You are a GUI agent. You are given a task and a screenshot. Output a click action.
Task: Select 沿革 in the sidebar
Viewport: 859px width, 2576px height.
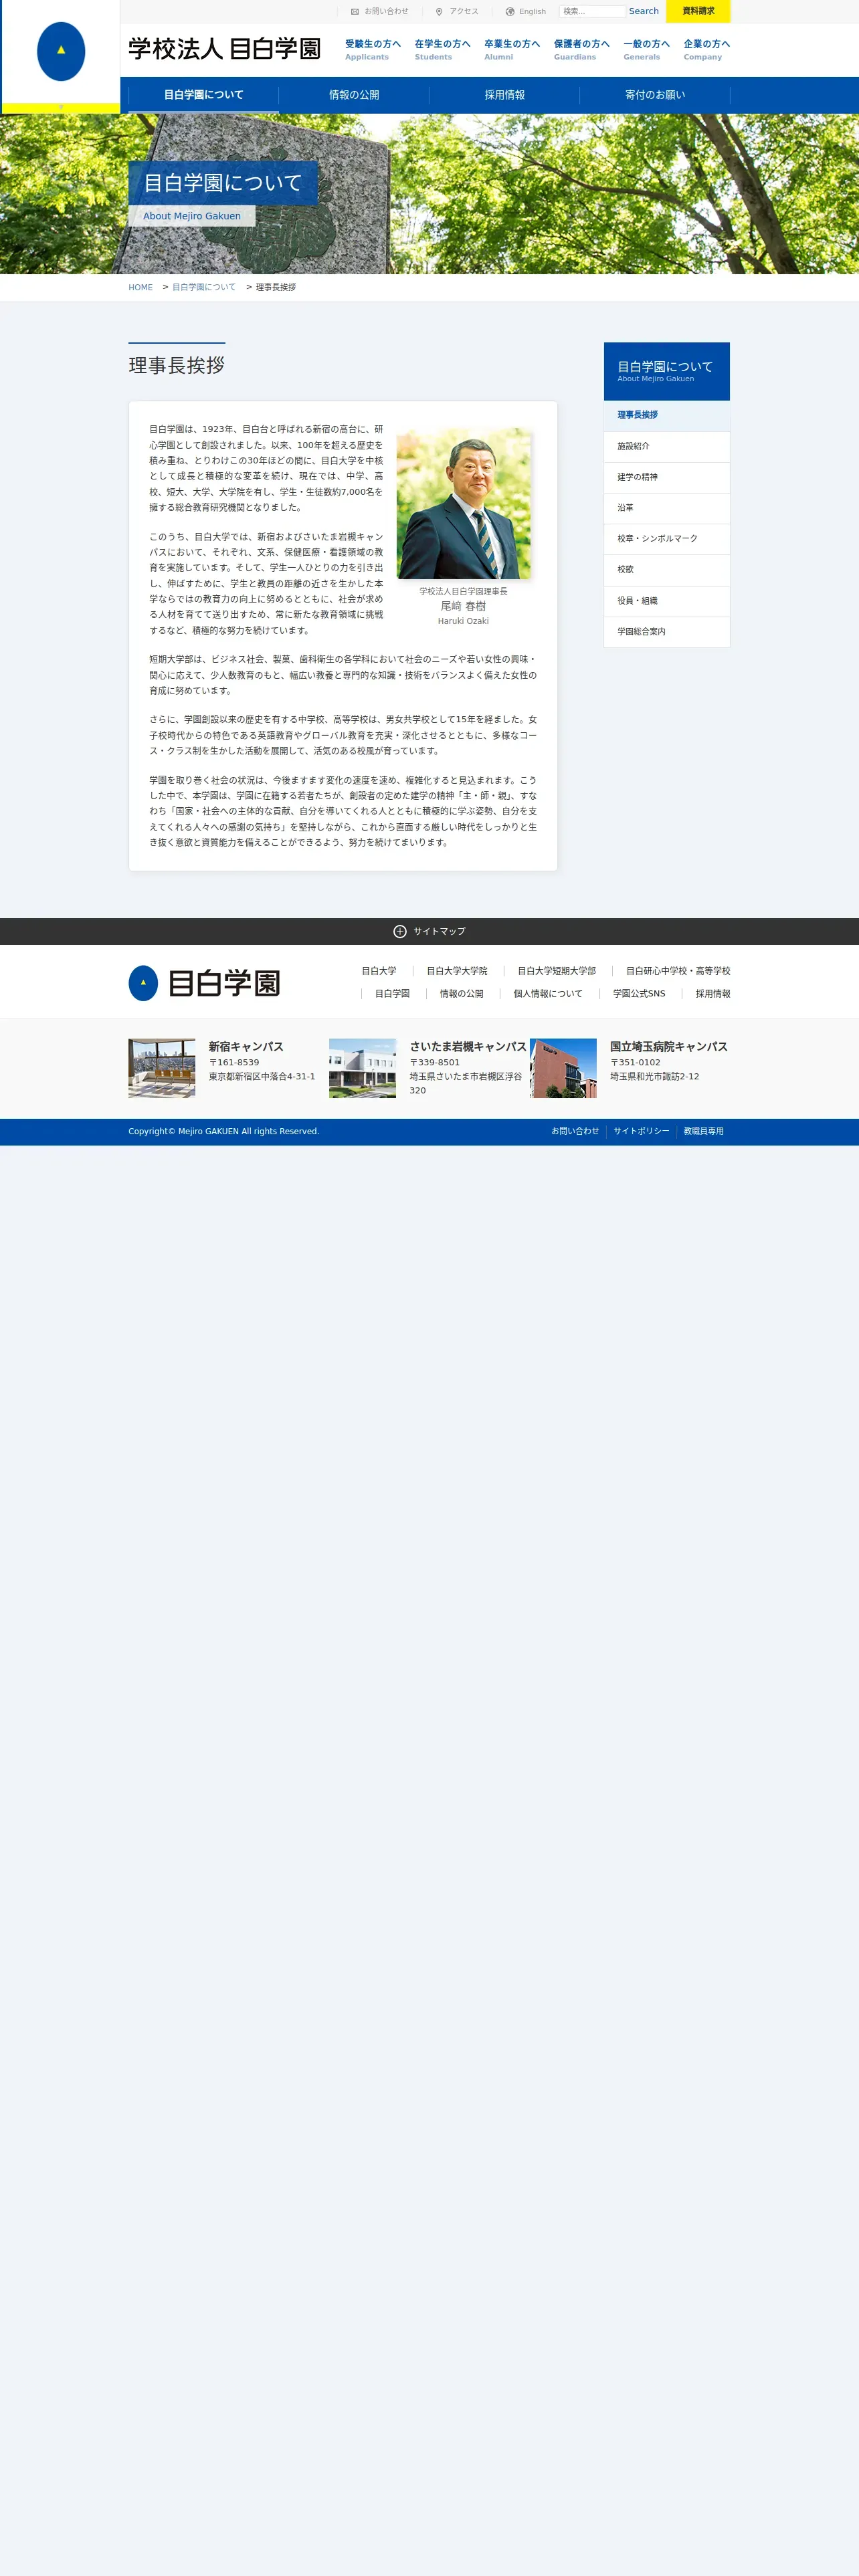pyautogui.click(x=667, y=508)
